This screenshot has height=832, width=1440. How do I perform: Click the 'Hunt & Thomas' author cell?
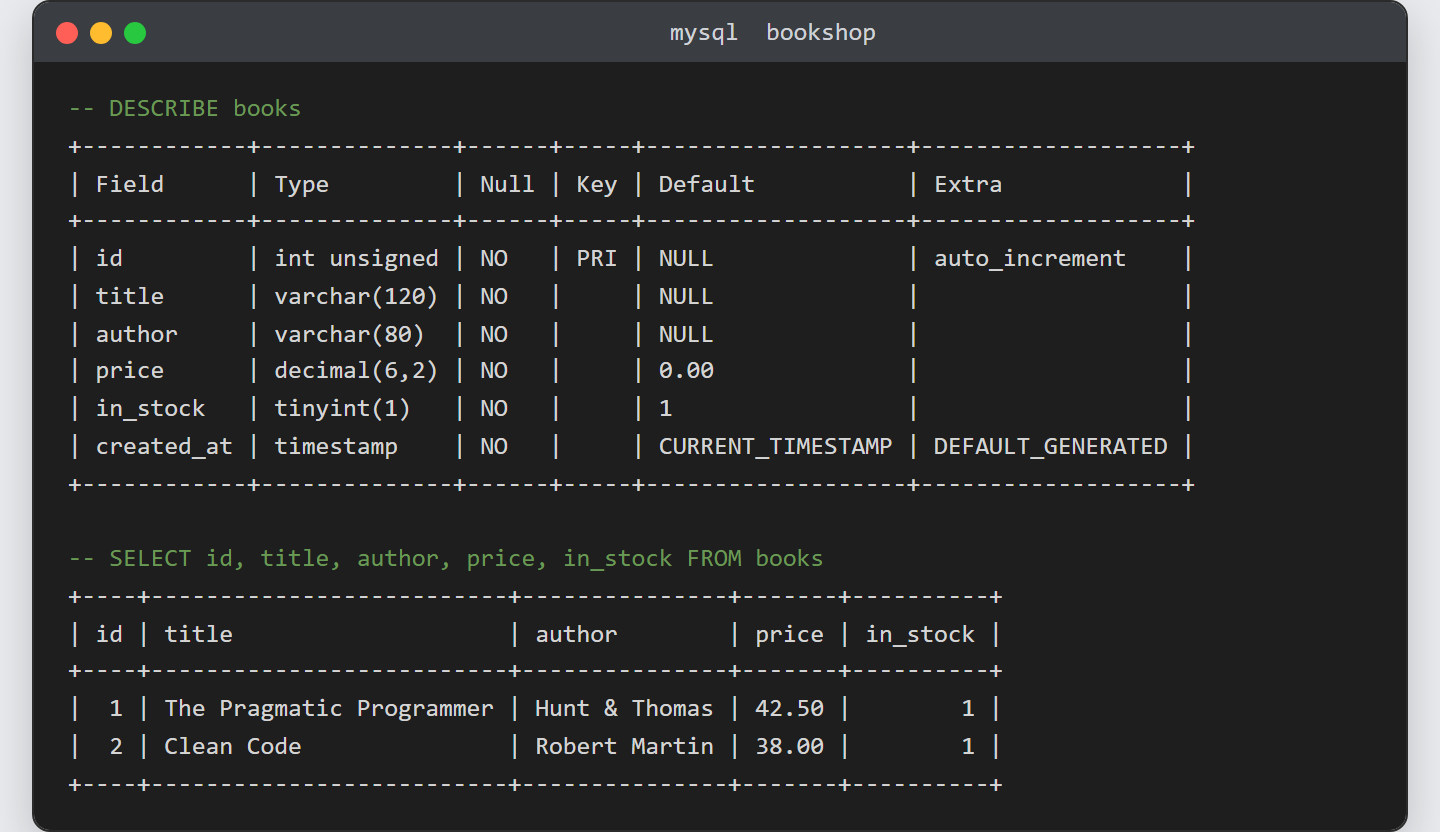tap(624, 708)
